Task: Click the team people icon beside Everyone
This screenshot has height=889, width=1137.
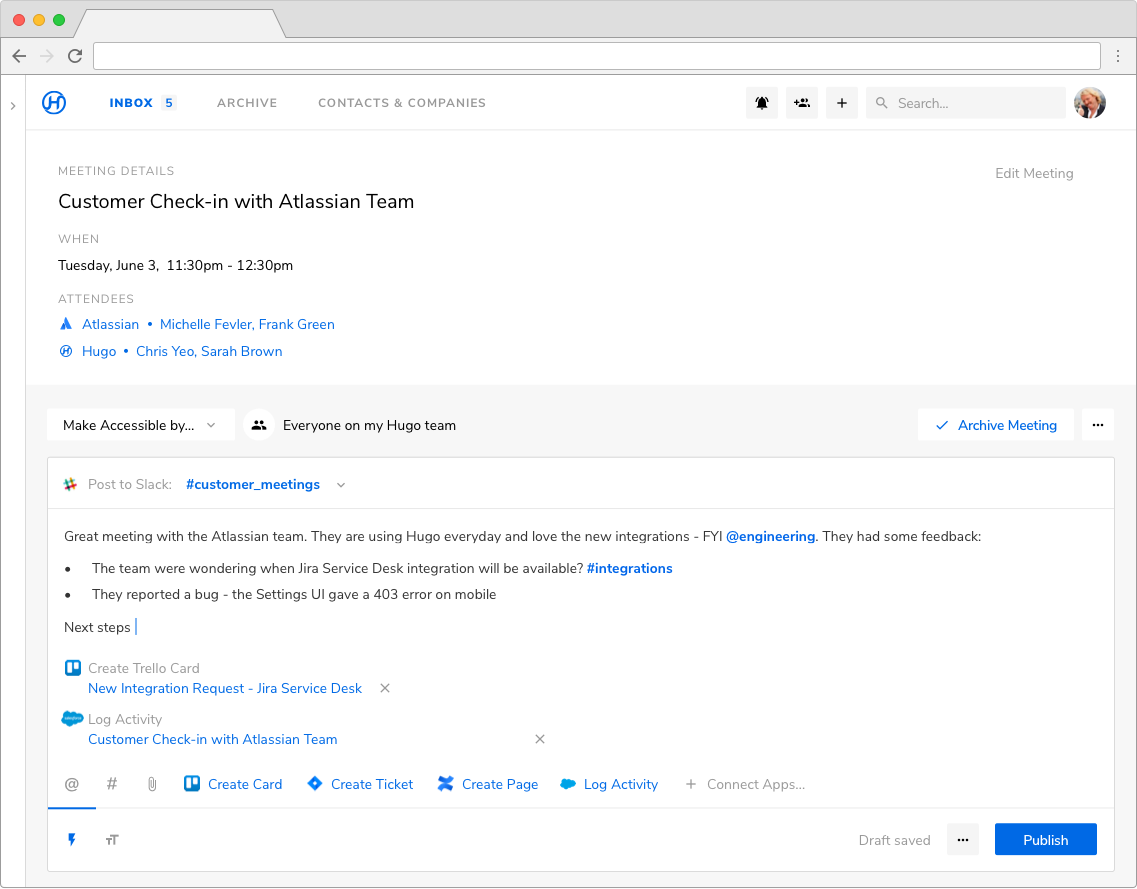Action: coord(259,426)
